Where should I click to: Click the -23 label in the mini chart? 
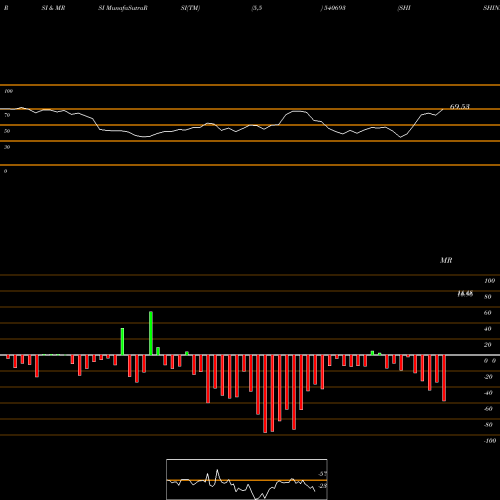coord(323,486)
